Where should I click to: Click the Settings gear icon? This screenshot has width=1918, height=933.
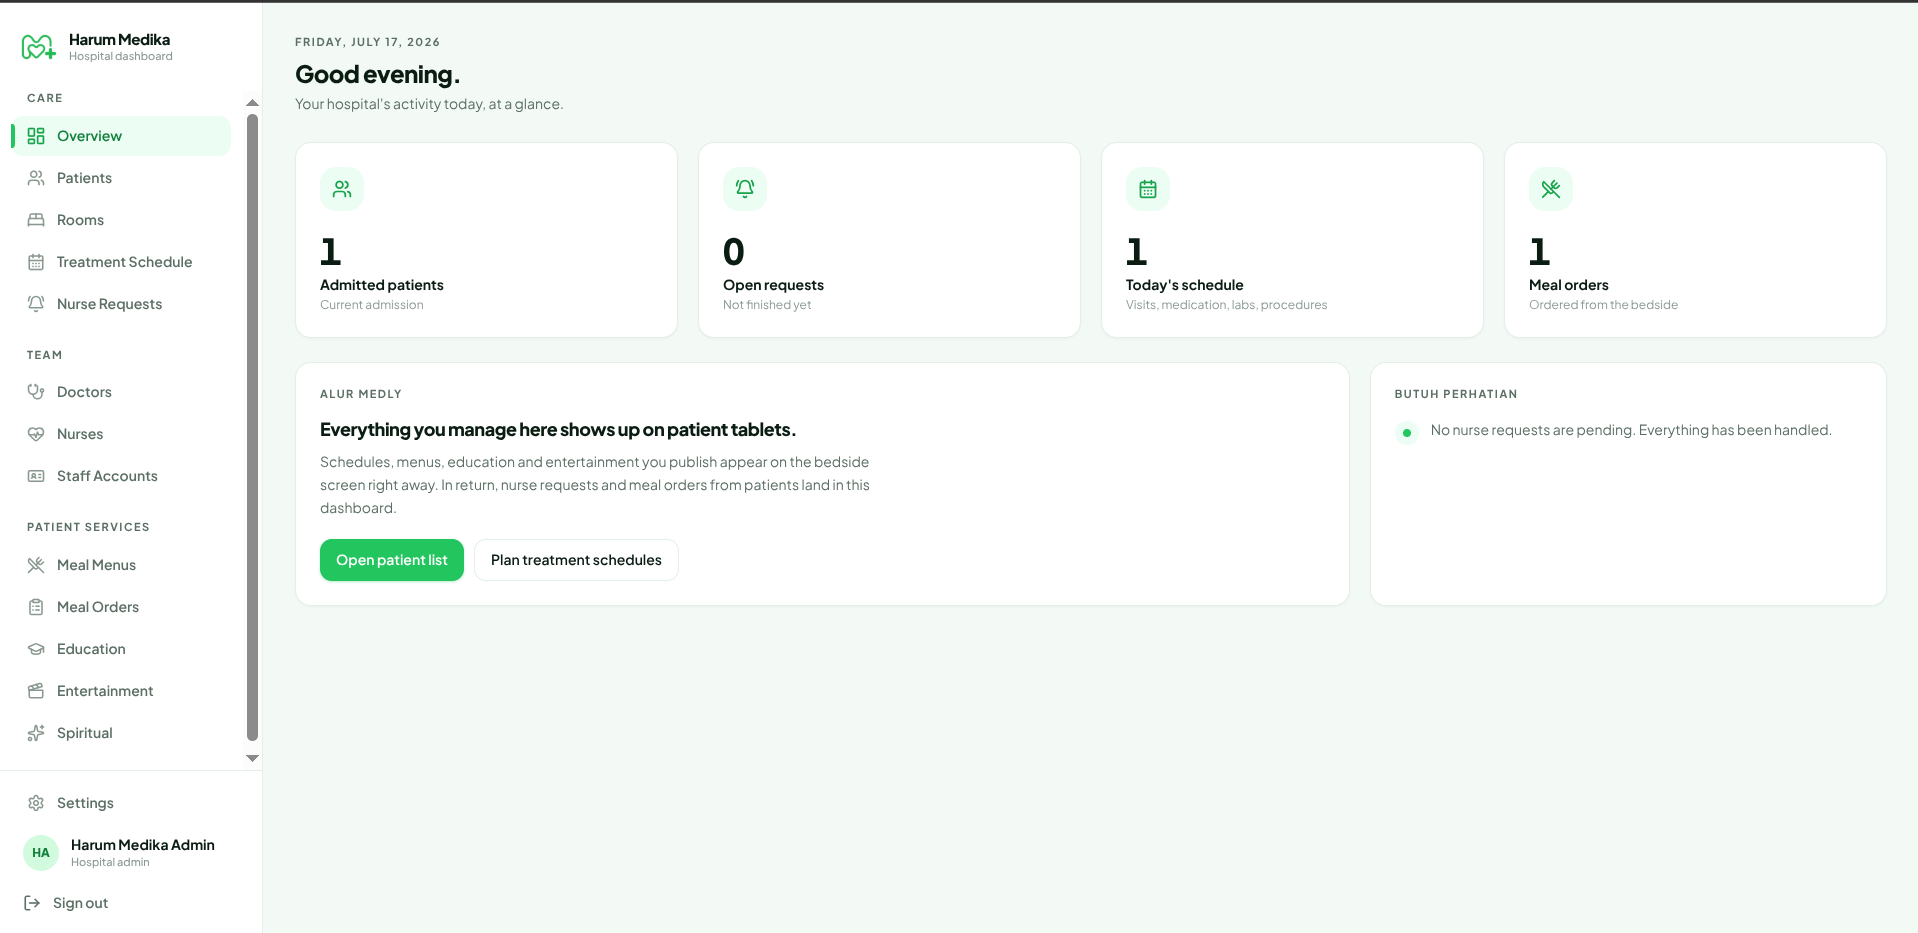coord(36,803)
